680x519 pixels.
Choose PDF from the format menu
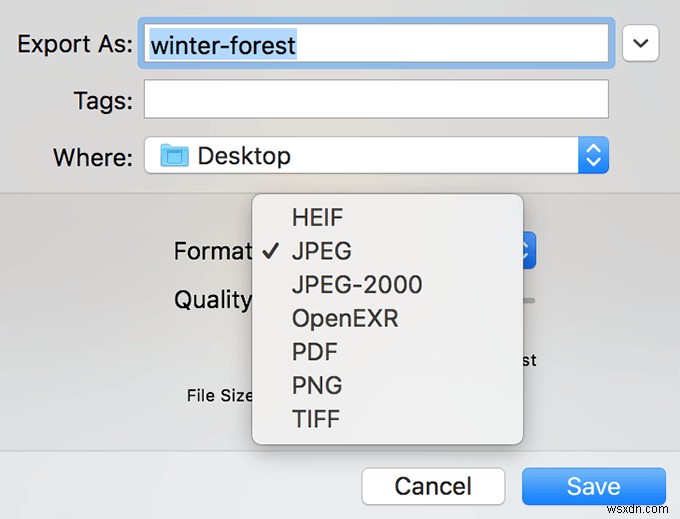tap(314, 352)
